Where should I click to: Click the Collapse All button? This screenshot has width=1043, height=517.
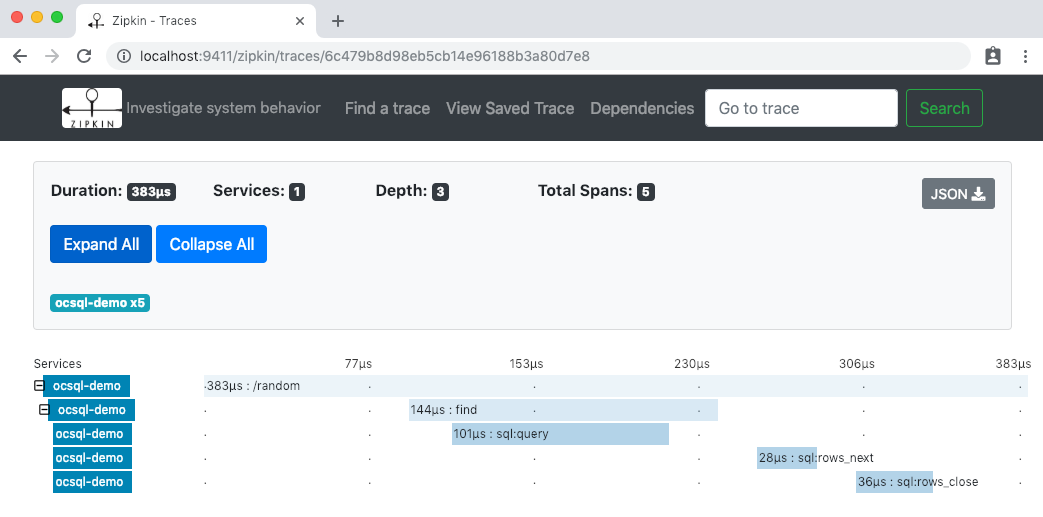click(212, 244)
